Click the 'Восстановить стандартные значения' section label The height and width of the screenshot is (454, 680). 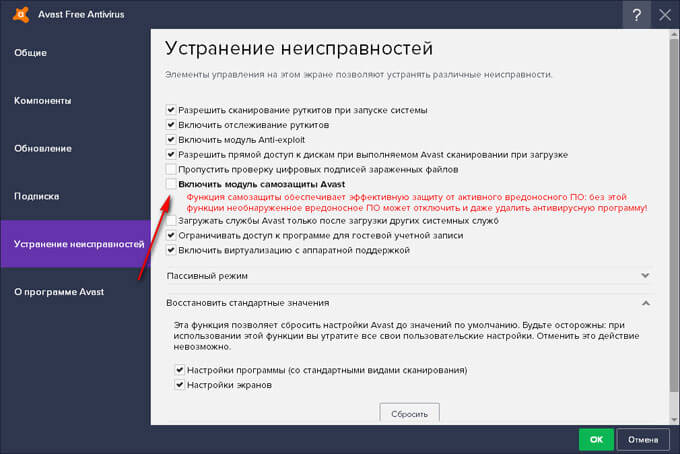pos(248,303)
